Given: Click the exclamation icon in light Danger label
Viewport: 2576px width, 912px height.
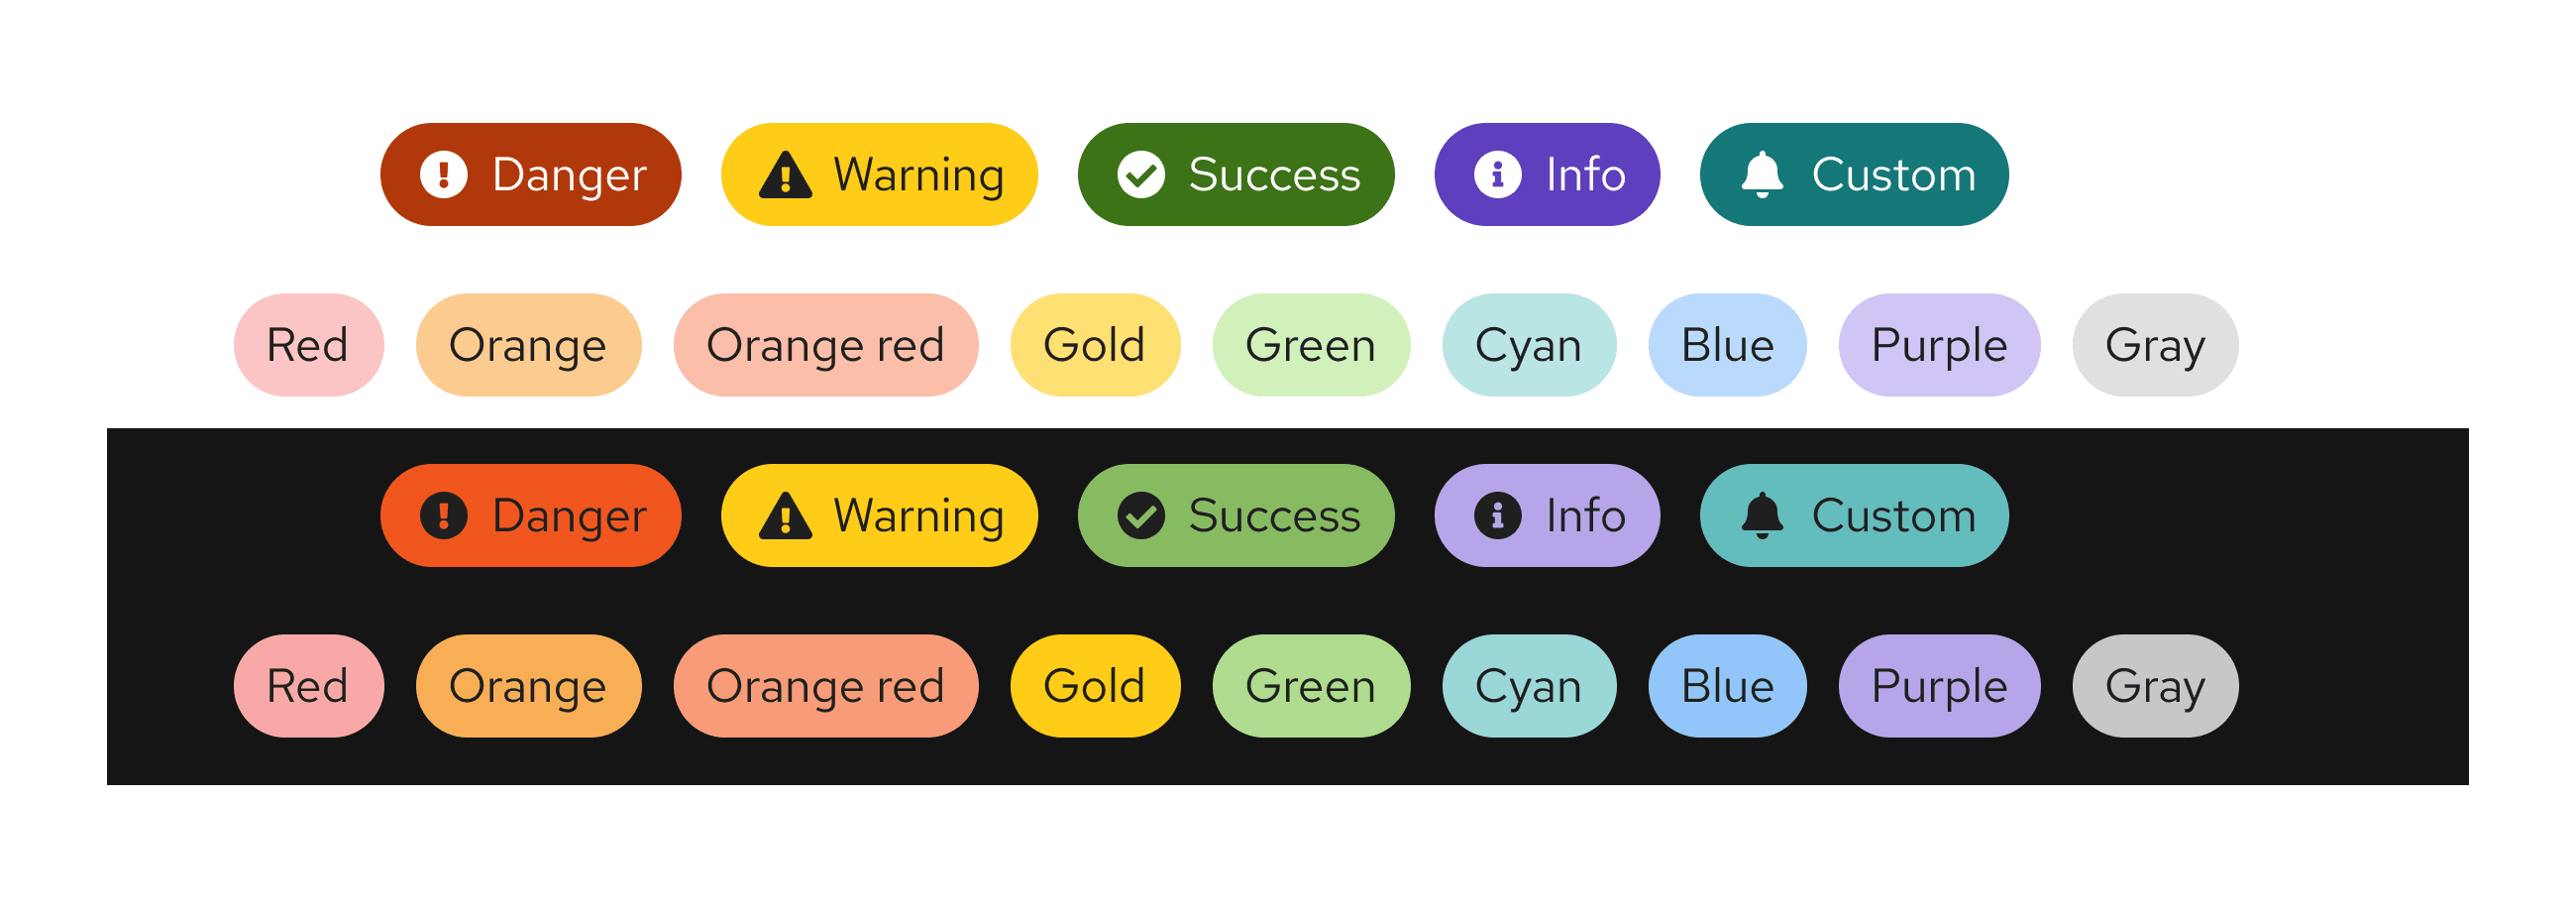Looking at the screenshot, I should click(443, 175).
